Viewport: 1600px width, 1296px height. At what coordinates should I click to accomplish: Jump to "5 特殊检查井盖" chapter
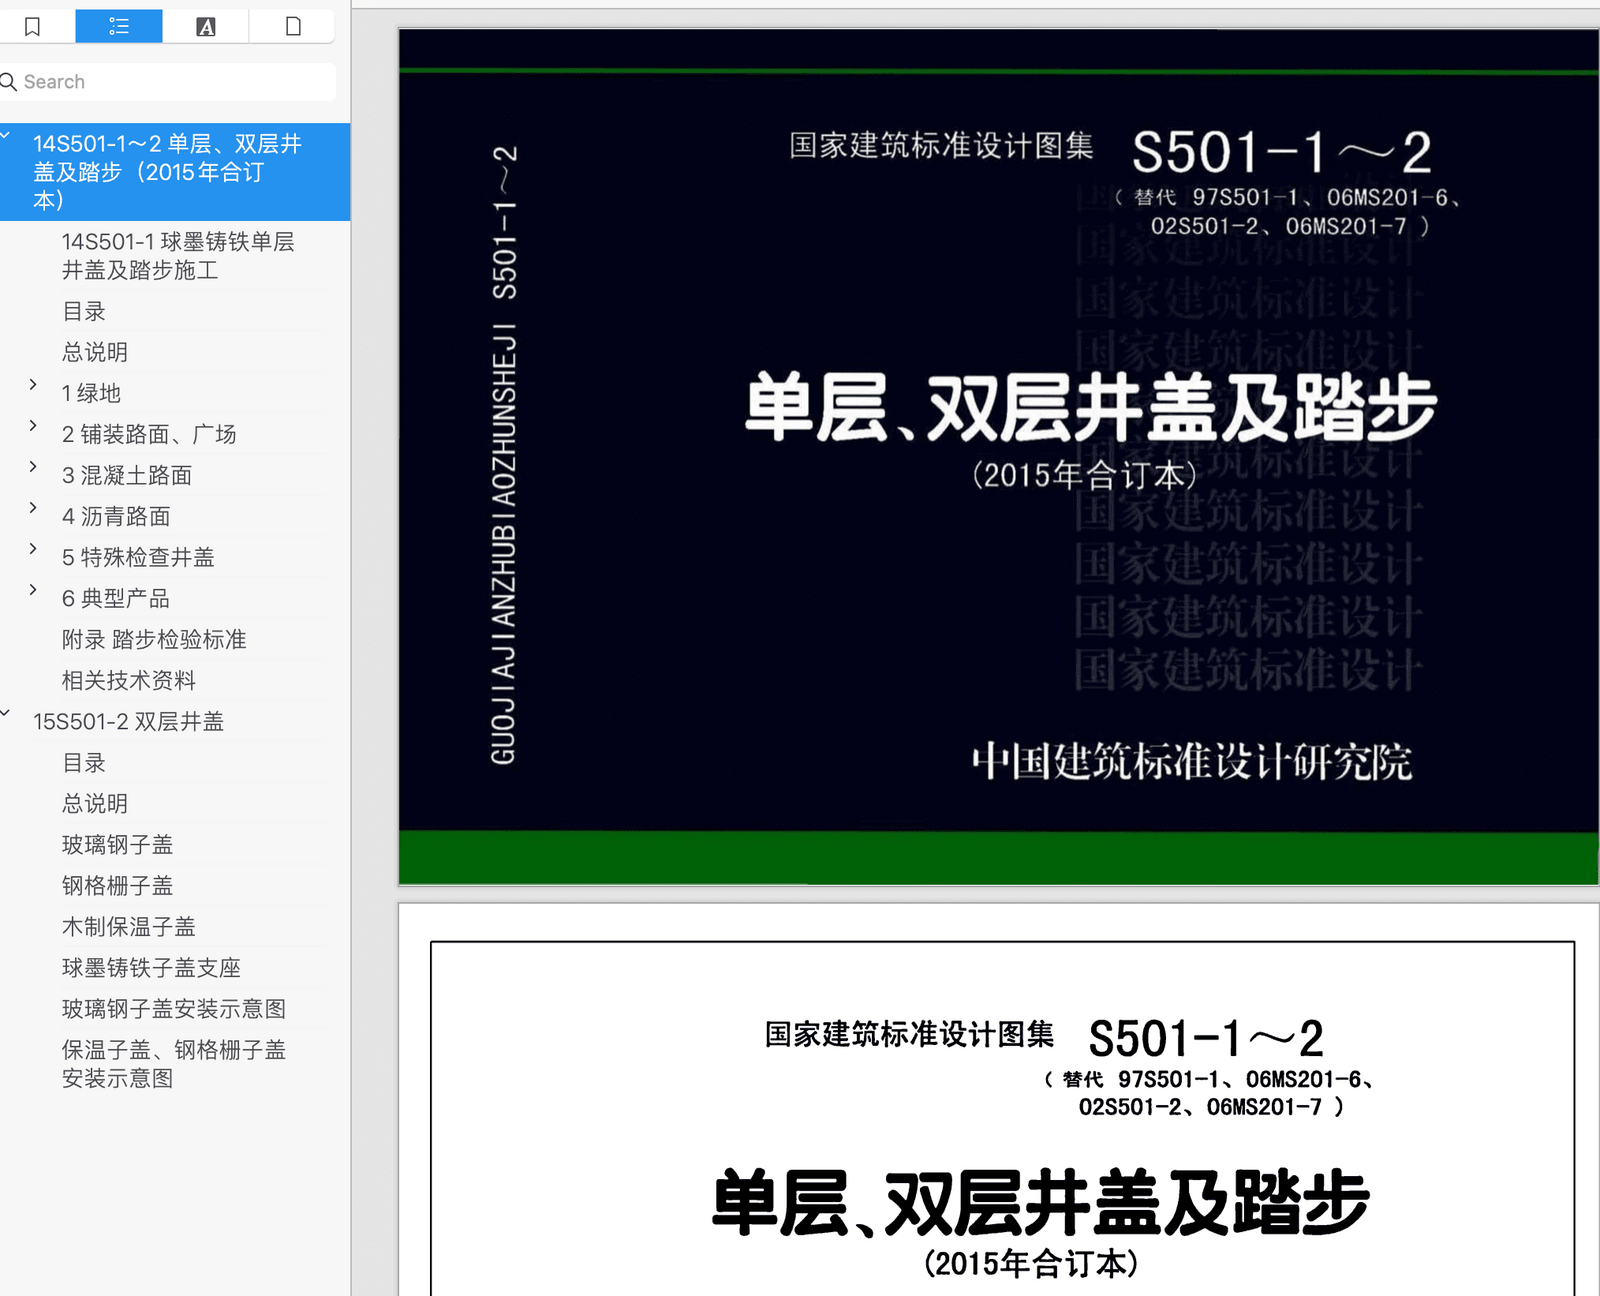click(138, 558)
